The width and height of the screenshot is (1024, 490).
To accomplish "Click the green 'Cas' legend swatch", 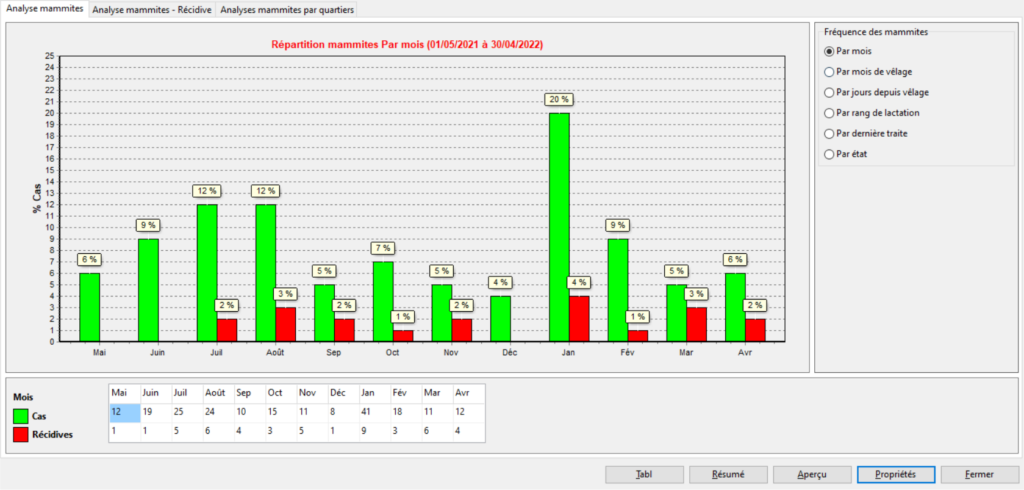I will click(22, 415).
